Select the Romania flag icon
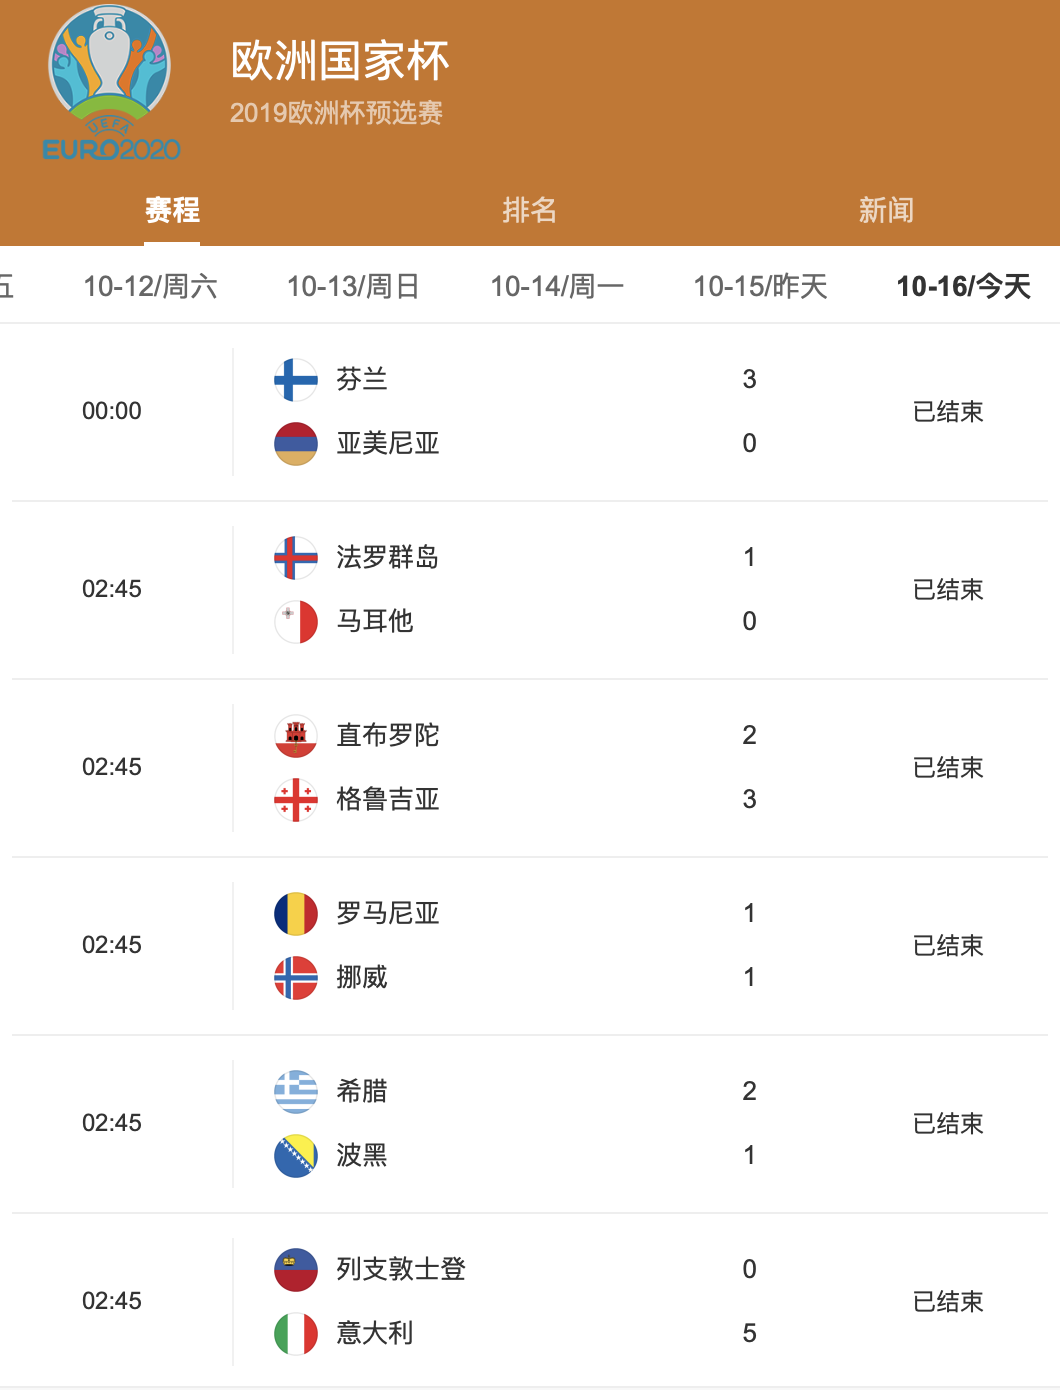The height and width of the screenshot is (1390, 1060). pos(295,913)
